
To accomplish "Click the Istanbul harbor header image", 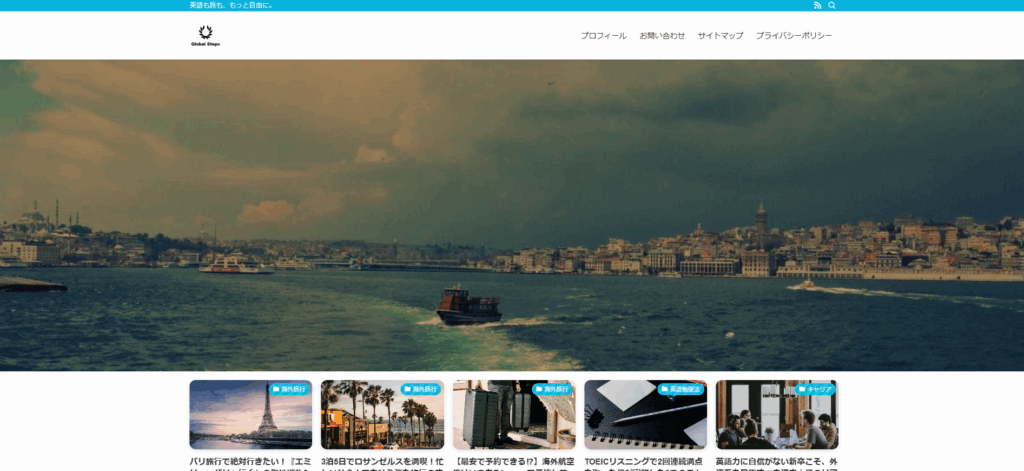I will pos(512,215).
